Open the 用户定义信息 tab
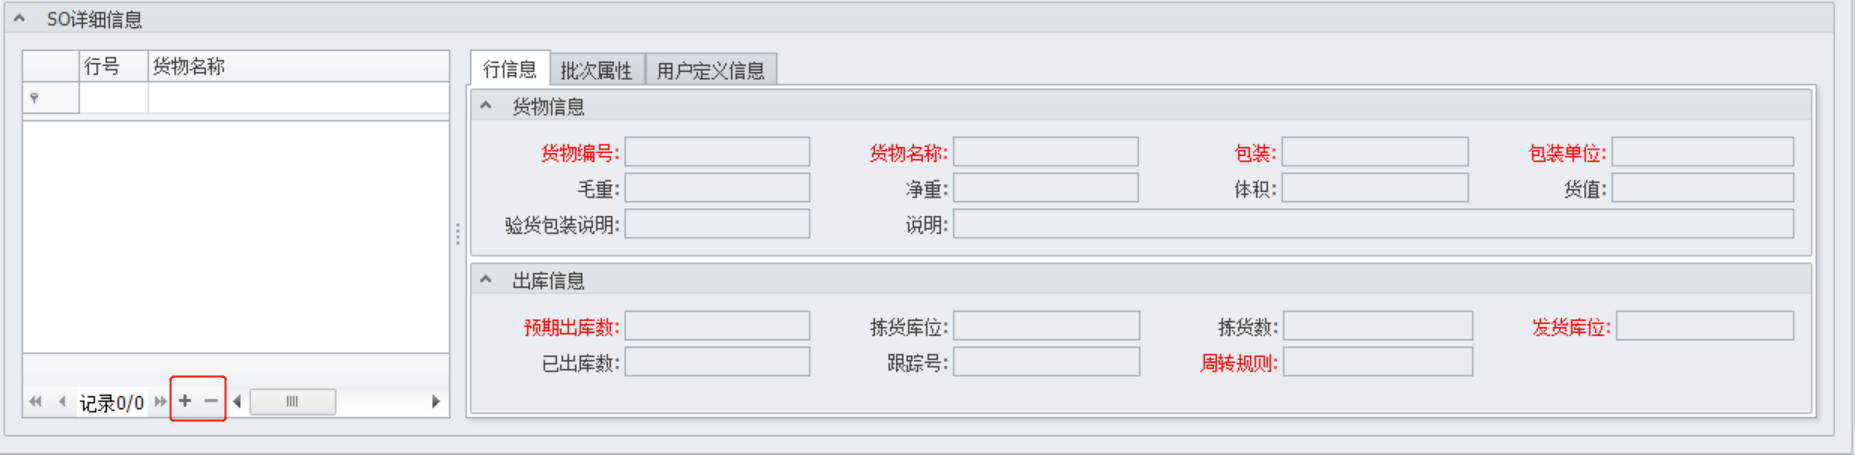Viewport: 1855px width, 455px height. point(711,70)
